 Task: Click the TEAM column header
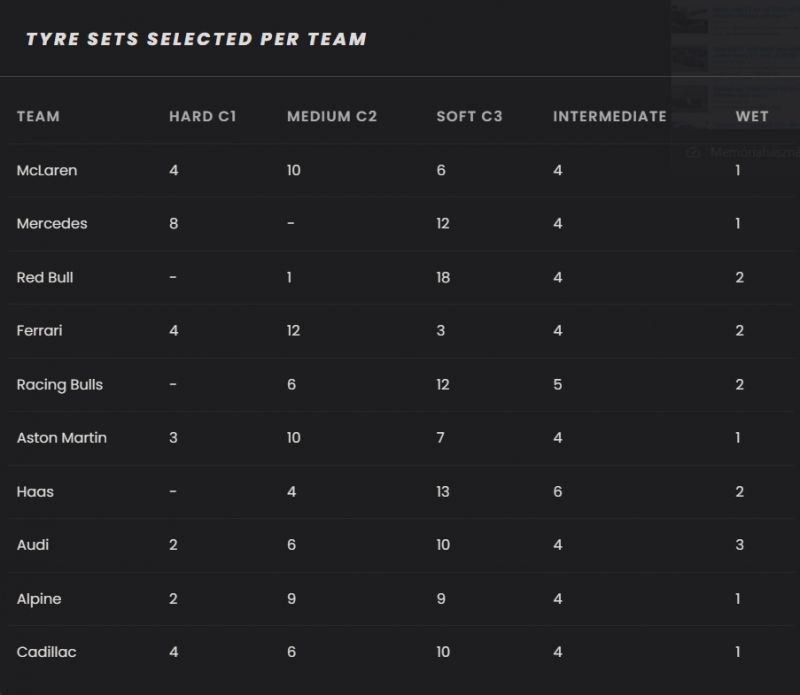[38, 116]
